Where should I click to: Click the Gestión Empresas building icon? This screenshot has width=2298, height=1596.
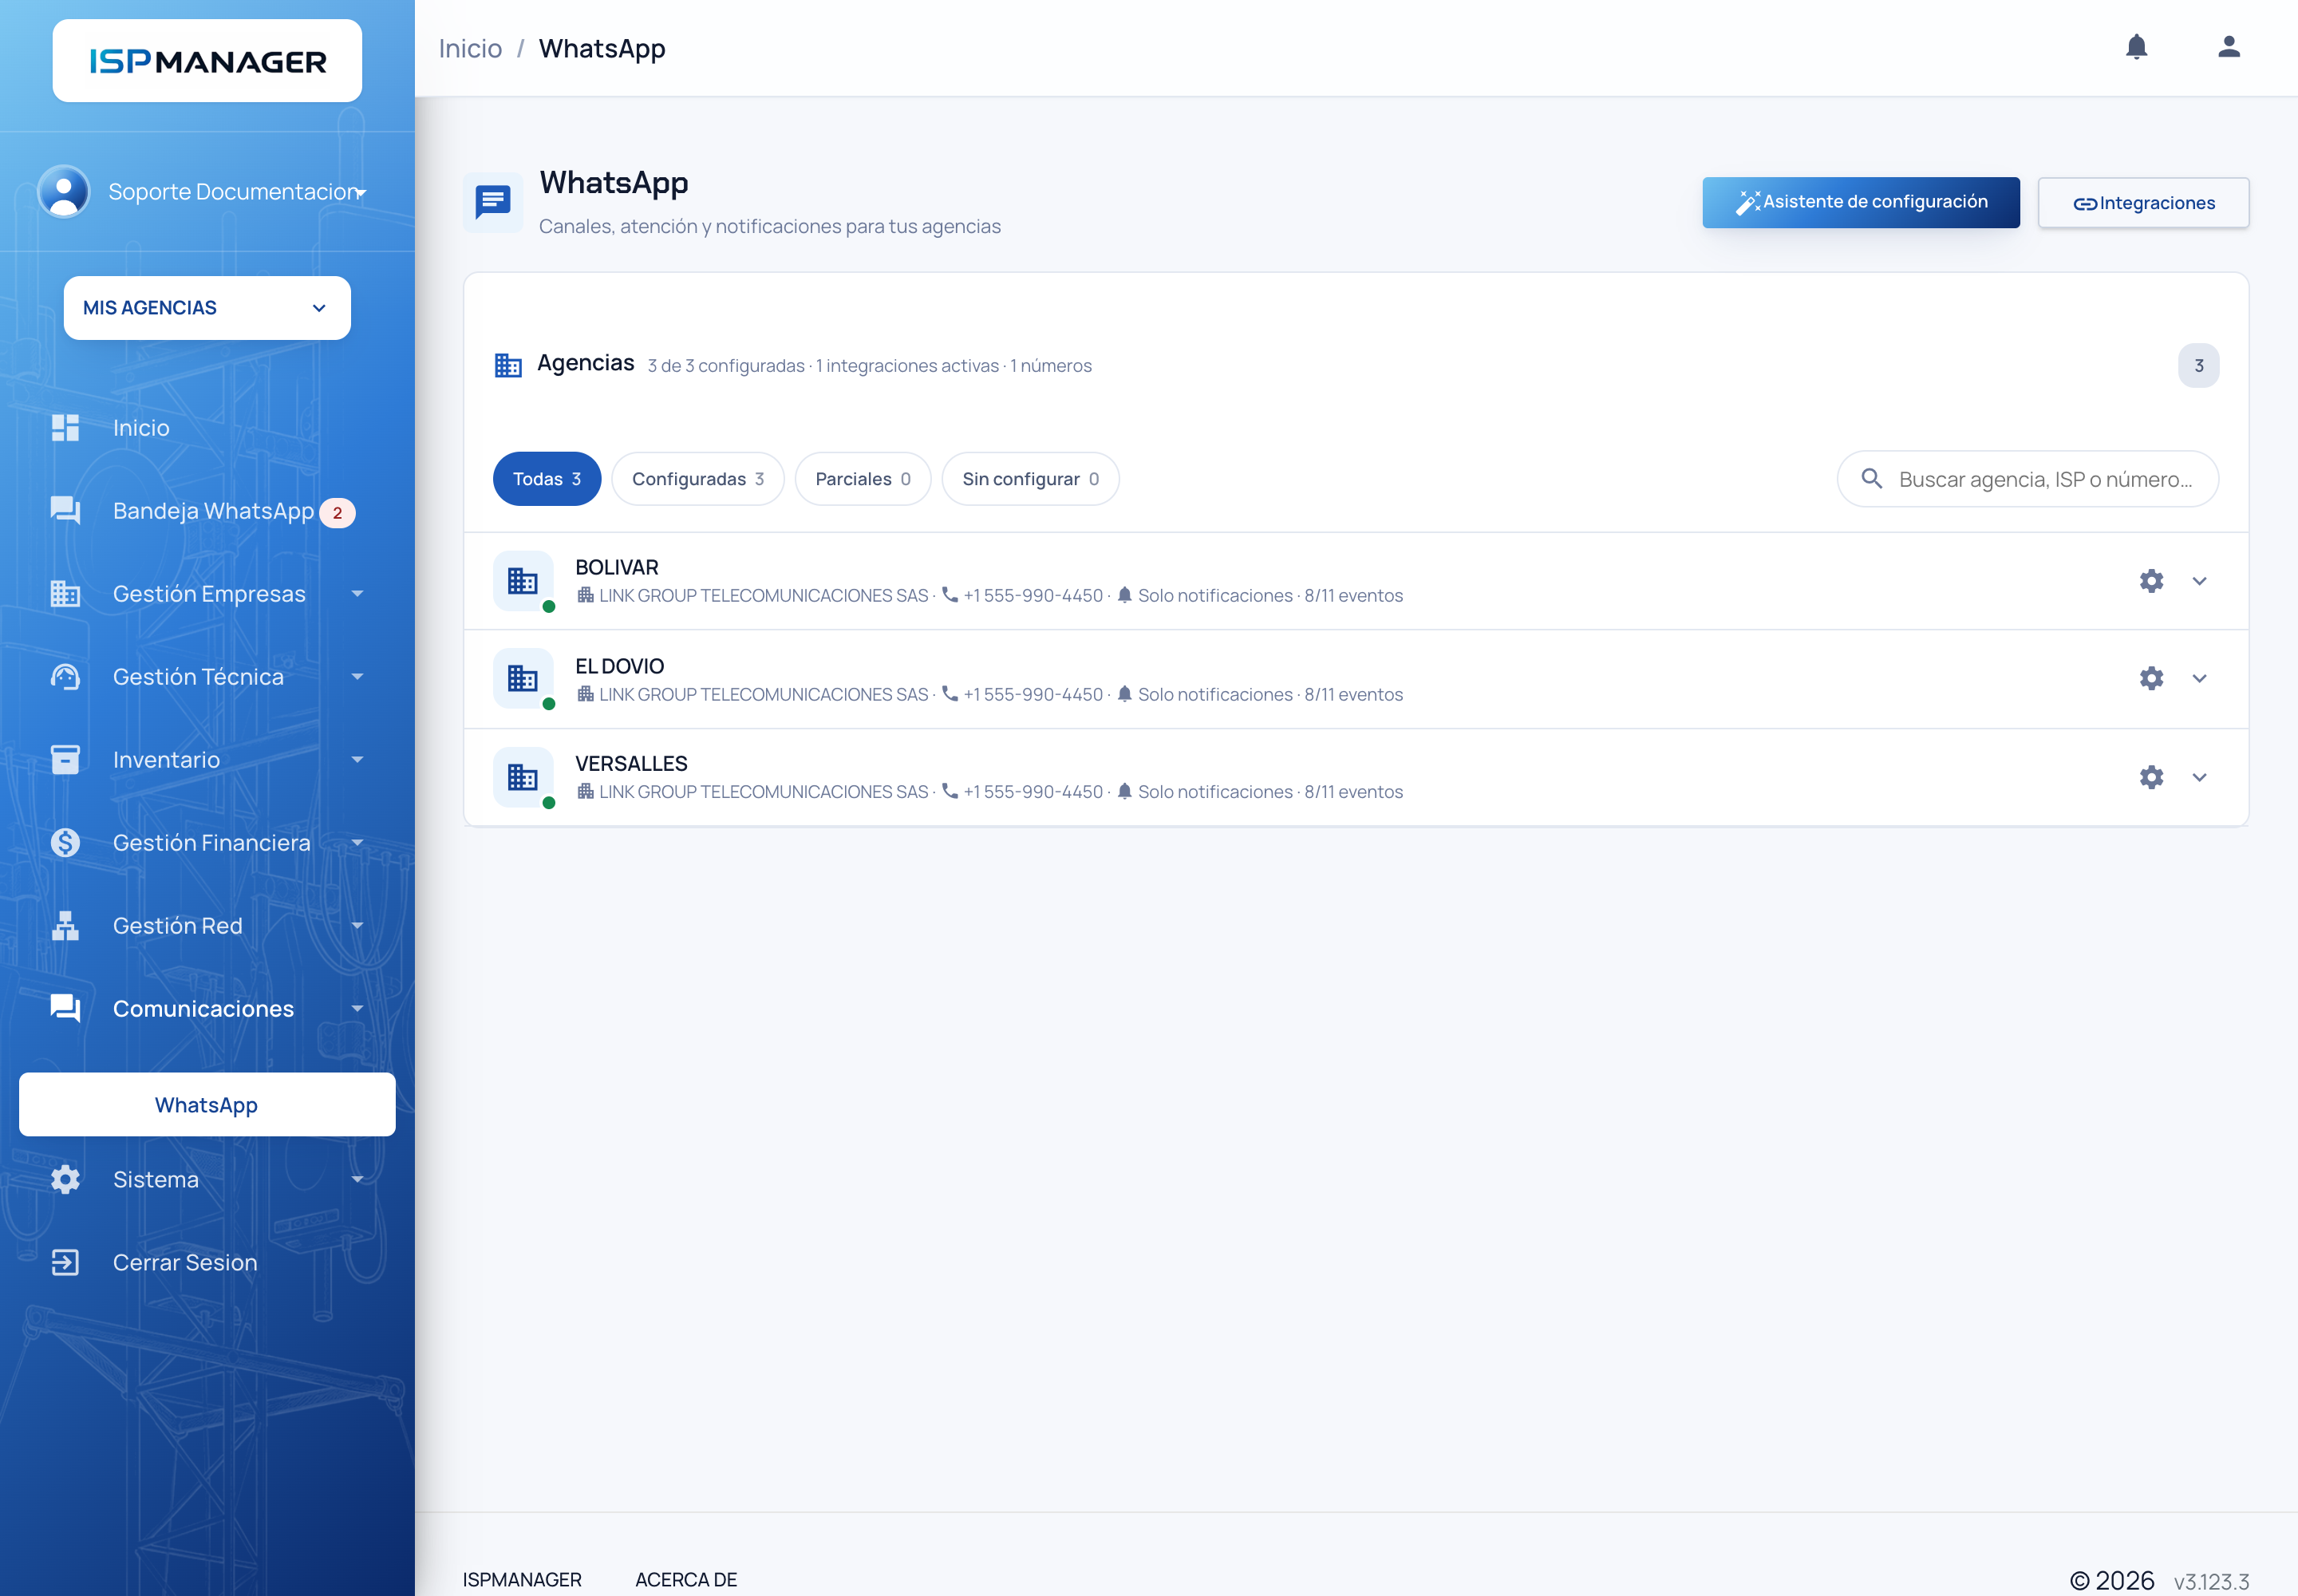65,594
